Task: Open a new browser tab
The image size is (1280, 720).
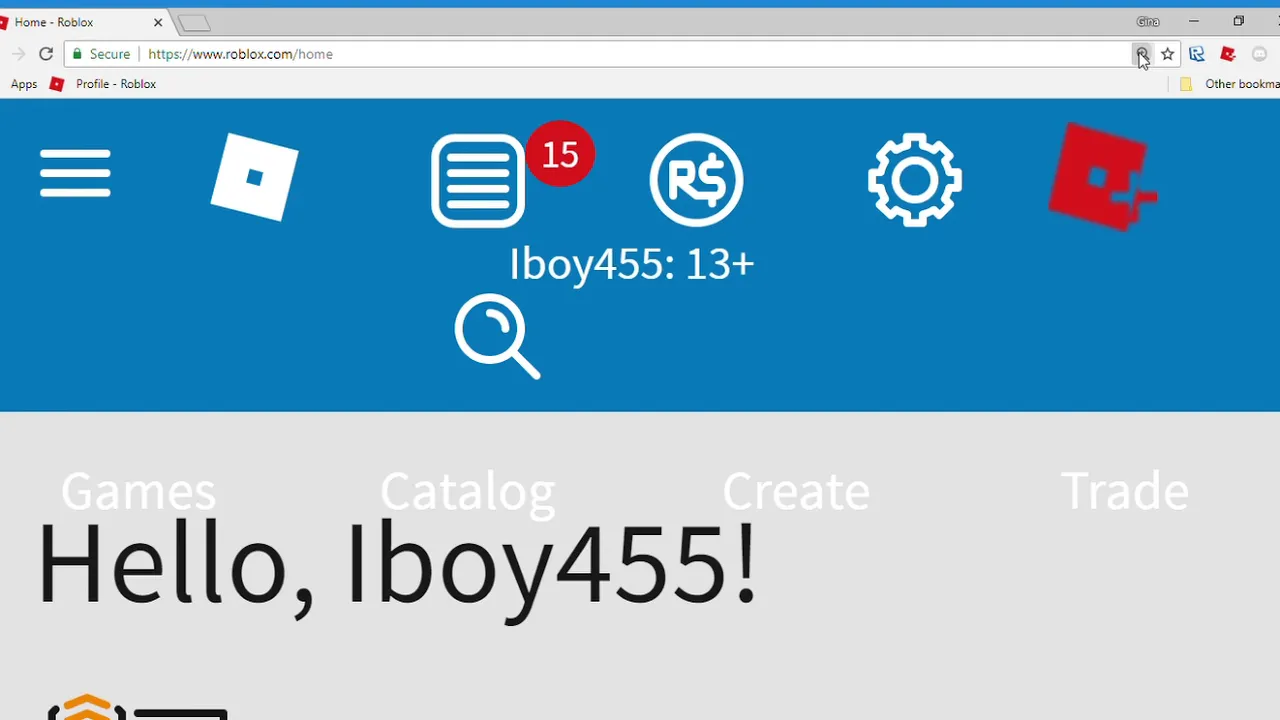Action: click(x=195, y=23)
